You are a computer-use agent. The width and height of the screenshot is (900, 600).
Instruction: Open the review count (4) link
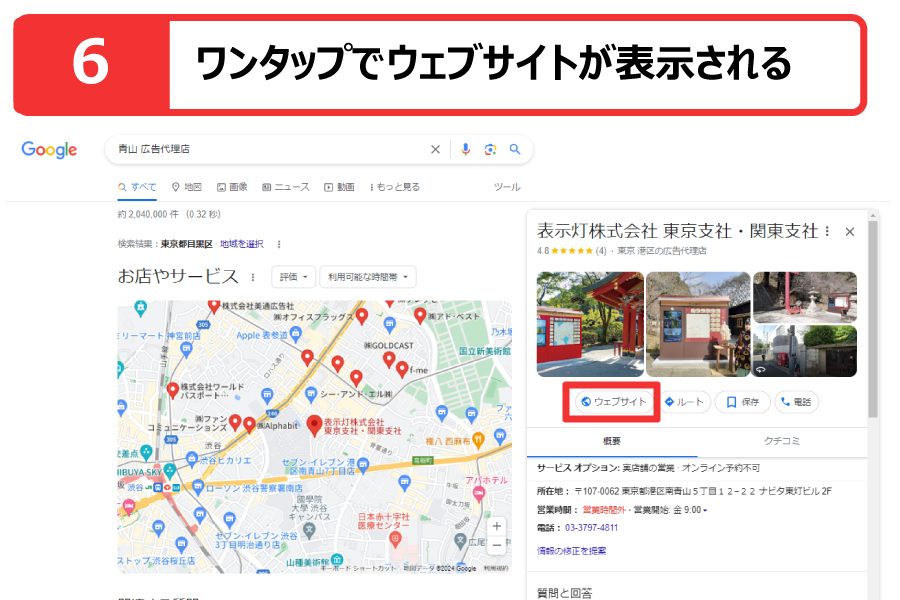[x=600, y=251]
